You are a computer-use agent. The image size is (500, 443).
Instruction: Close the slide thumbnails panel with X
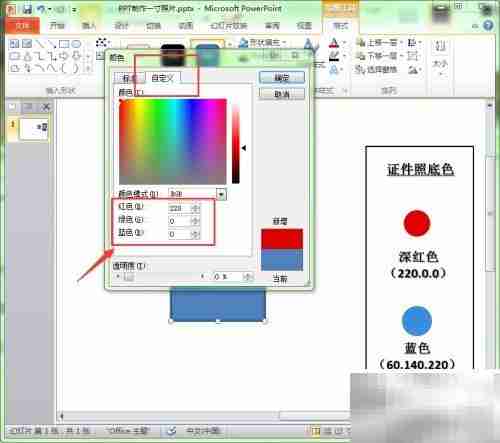point(46,107)
